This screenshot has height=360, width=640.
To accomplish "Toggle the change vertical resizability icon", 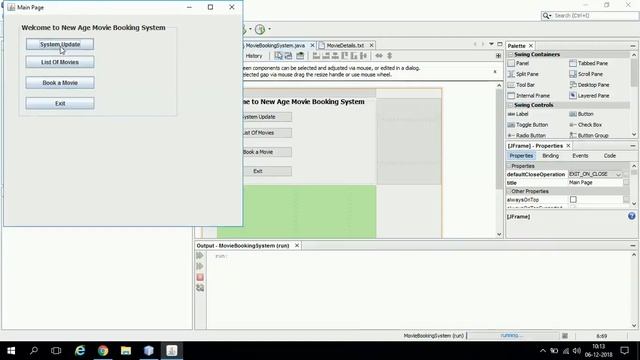I will pyautogui.click(x=389, y=56).
